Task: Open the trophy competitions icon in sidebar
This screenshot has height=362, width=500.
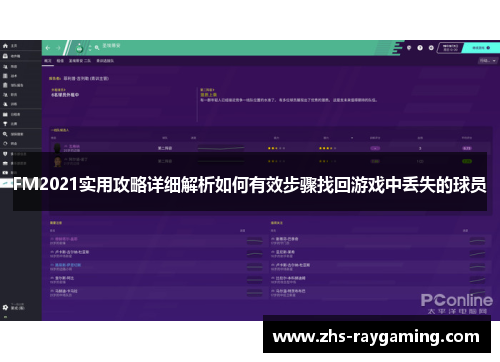Action: (5, 124)
